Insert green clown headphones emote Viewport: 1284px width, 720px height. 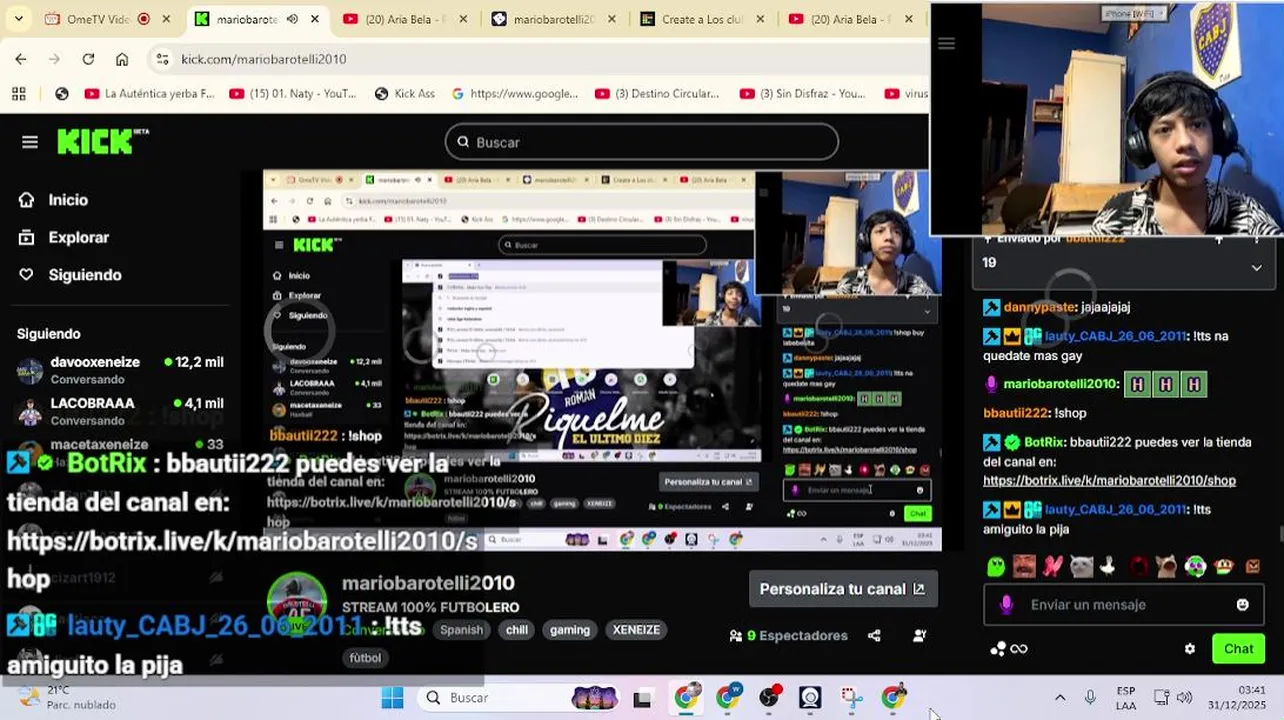1195,567
